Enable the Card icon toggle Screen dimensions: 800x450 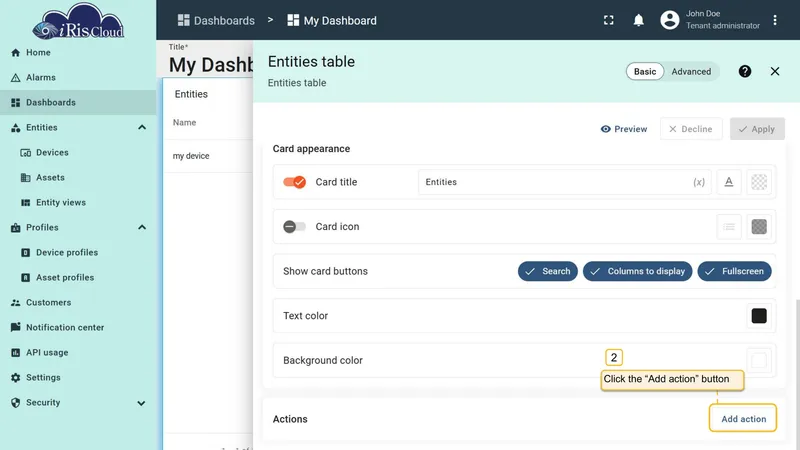(294, 227)
